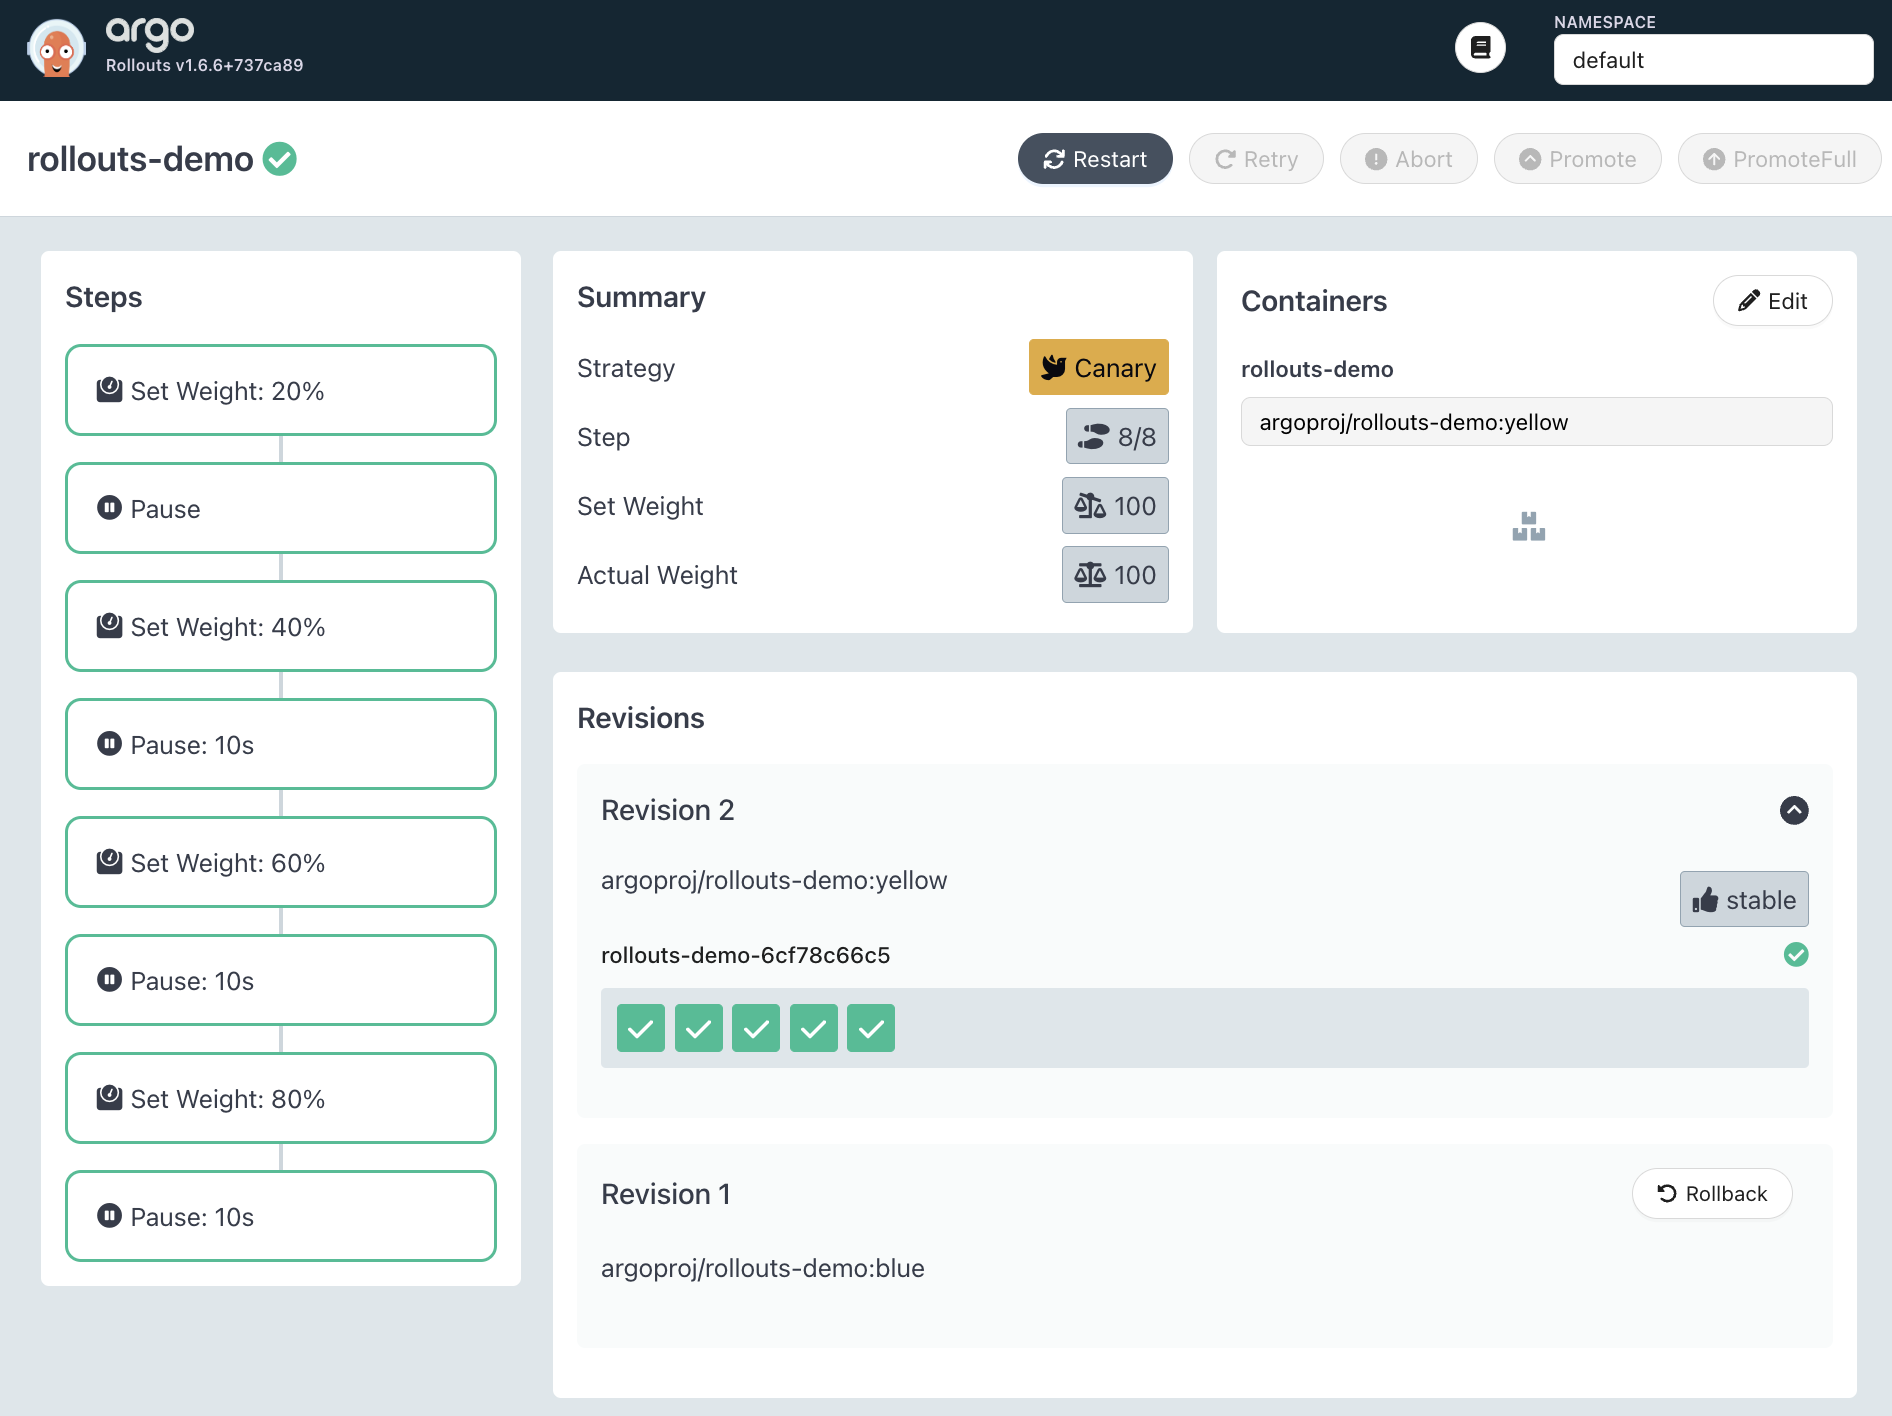Click the footsteps icon on the Step 8/8 badge
The image size is (1892, 1416).
[1093, 437]
